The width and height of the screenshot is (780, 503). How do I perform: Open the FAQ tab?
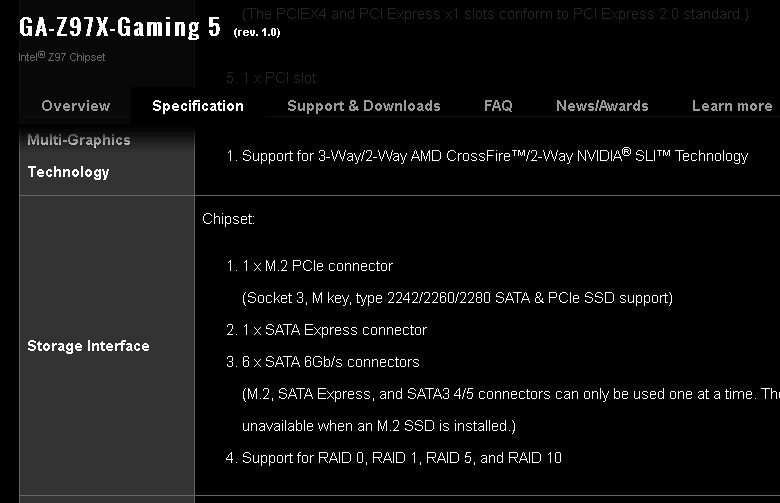click(498, 106)
